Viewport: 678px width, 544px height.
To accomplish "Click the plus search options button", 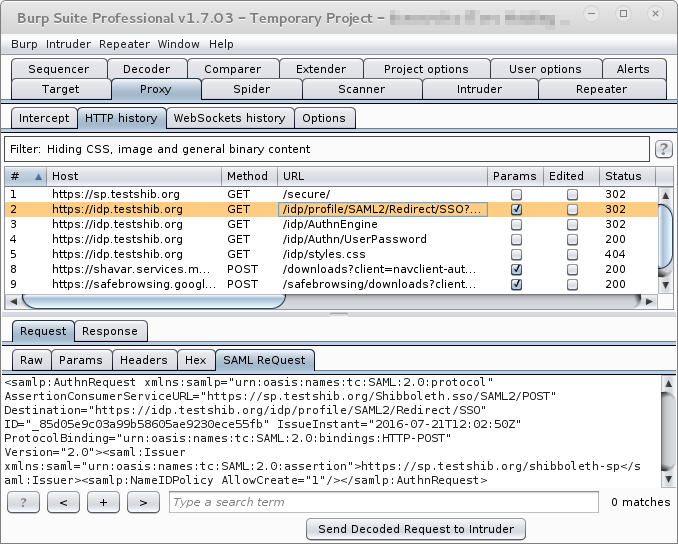I will tap(103, 502).
